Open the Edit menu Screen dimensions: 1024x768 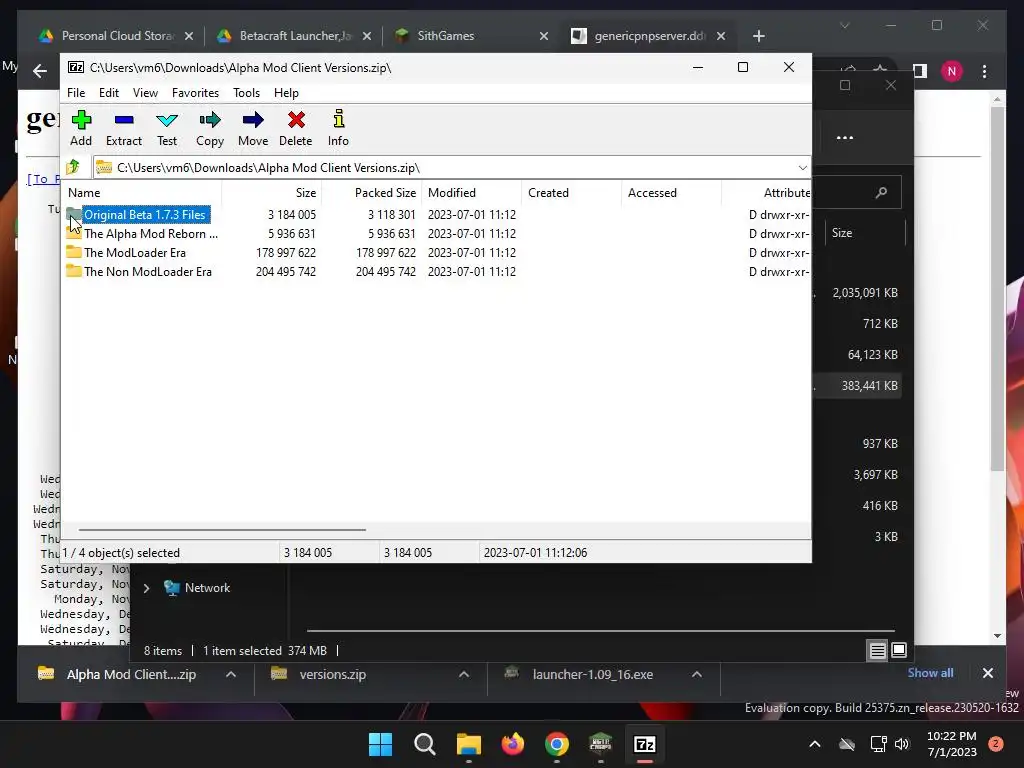[108, 93]
